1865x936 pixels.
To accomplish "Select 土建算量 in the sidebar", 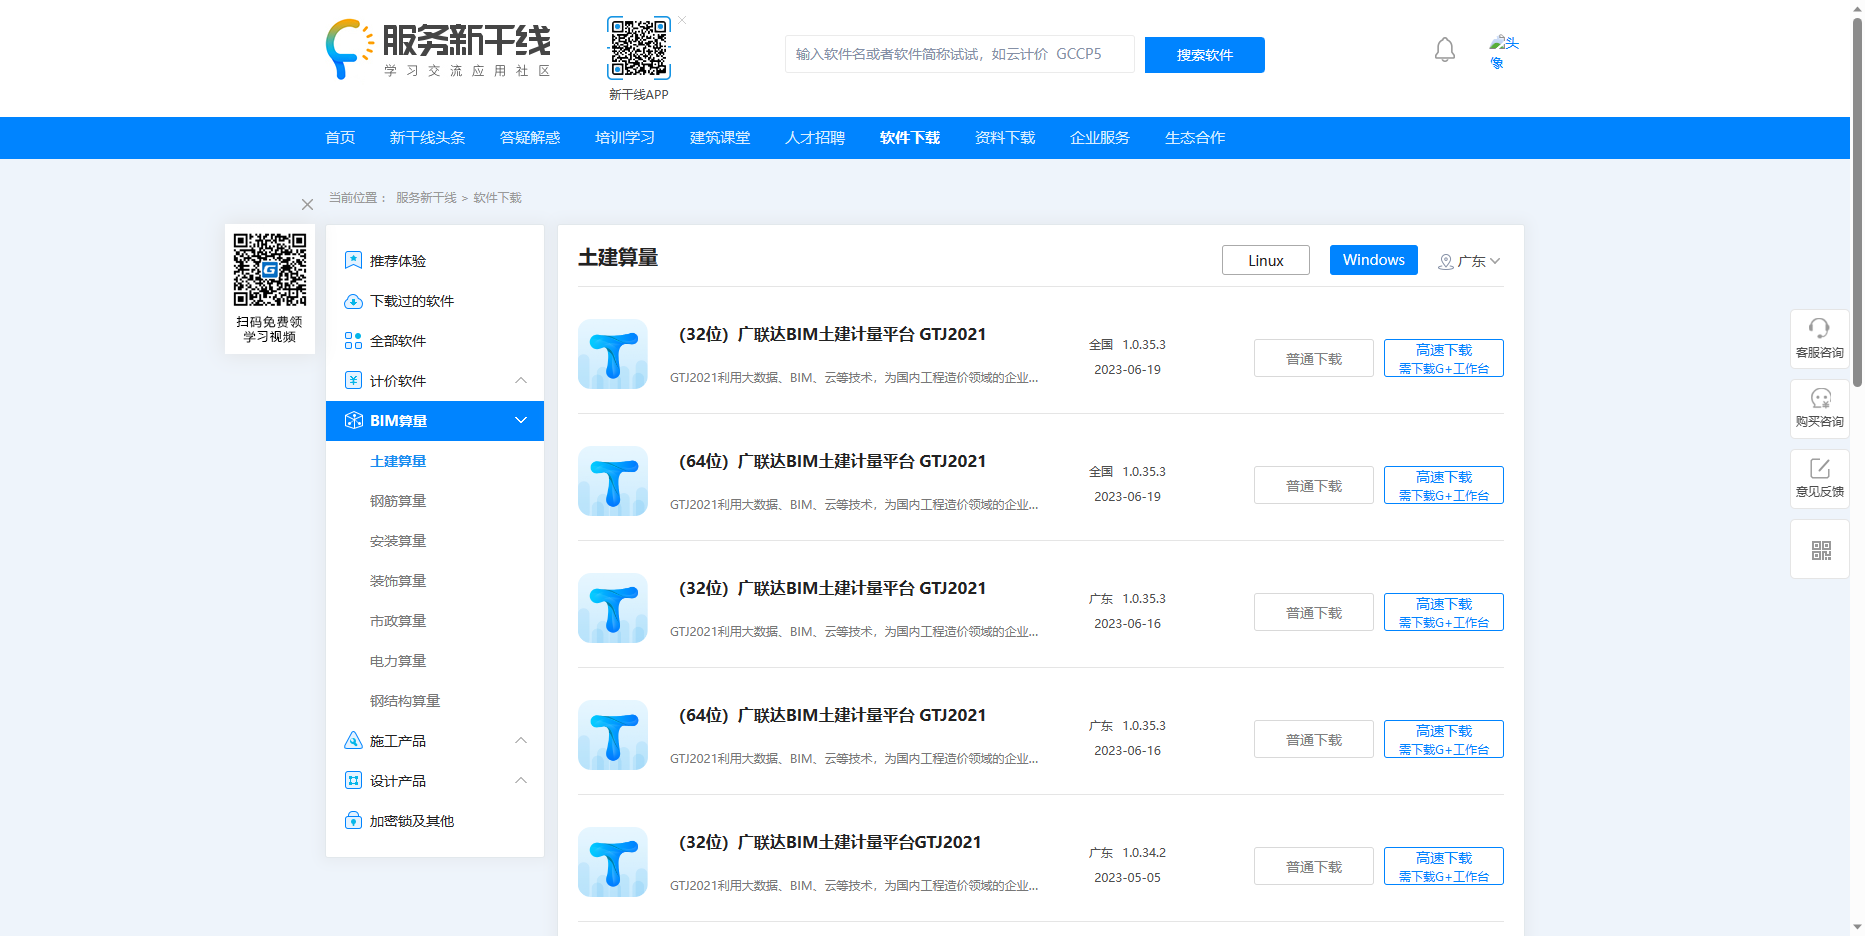I will click(x=398, y=461).
